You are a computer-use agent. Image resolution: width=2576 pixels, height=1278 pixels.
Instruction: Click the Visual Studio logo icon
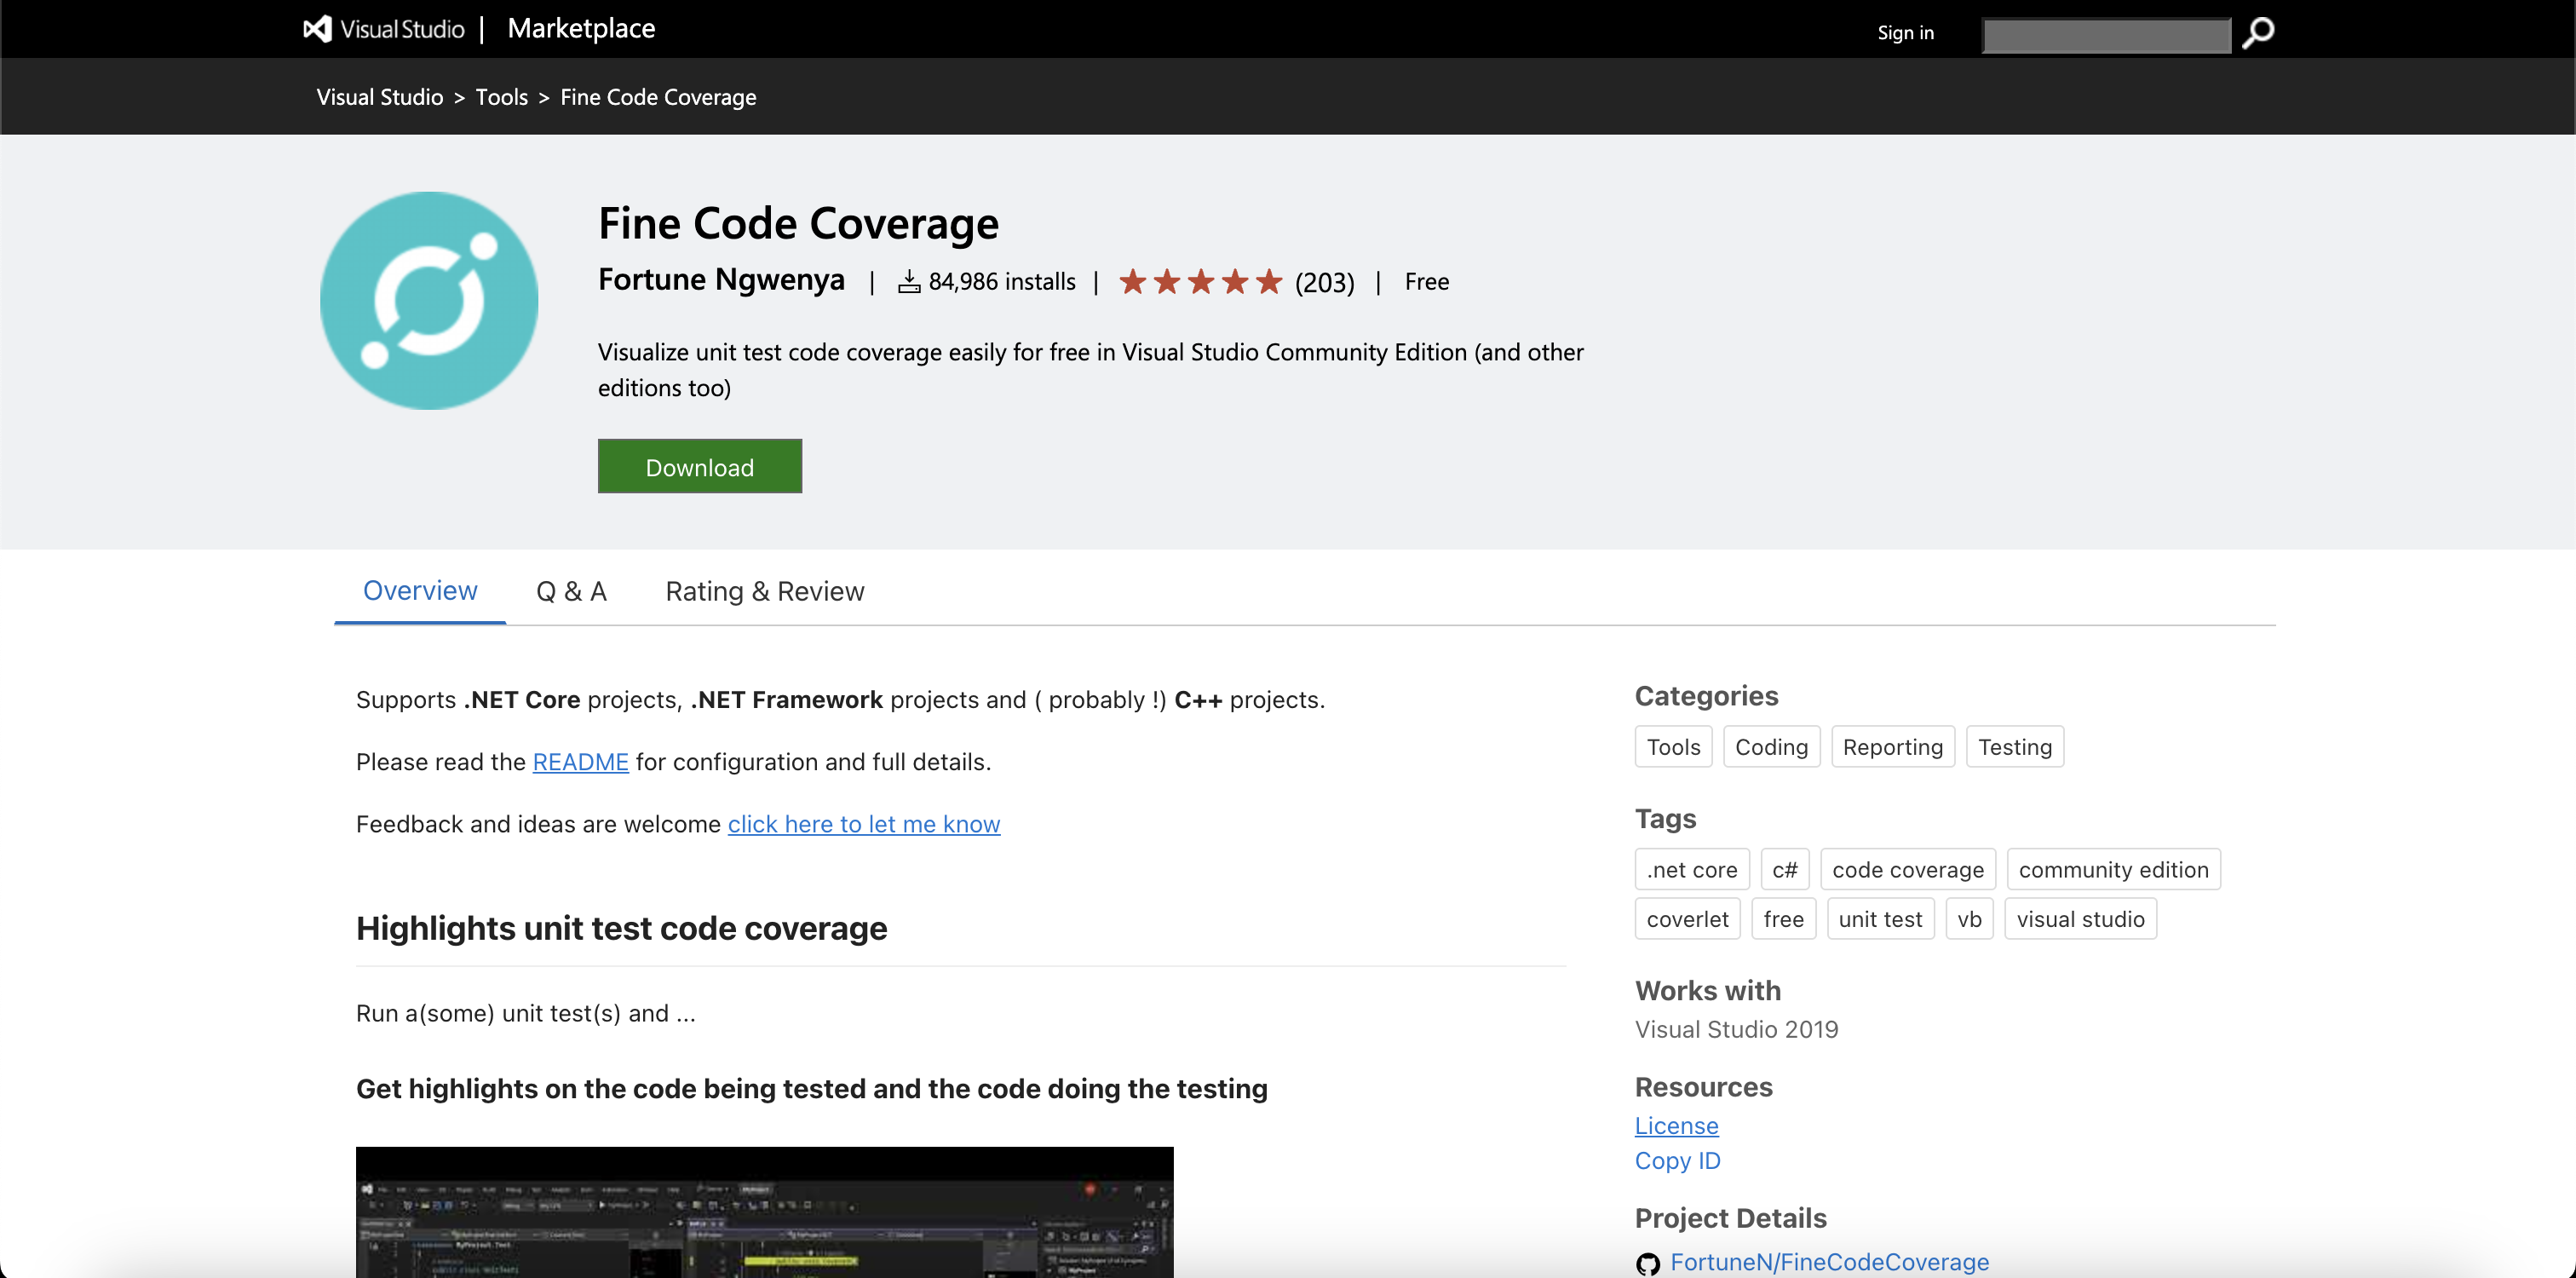[318, 29]
